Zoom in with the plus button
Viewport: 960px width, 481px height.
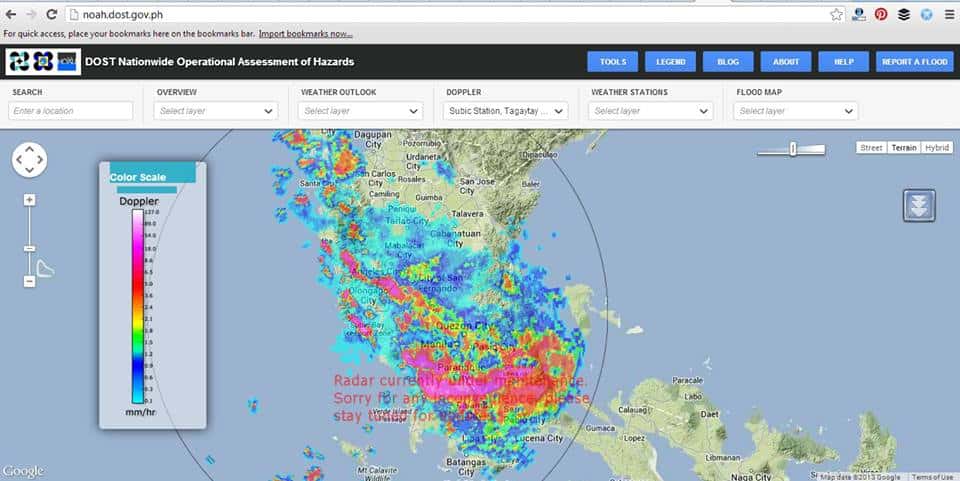pos(29,200)
